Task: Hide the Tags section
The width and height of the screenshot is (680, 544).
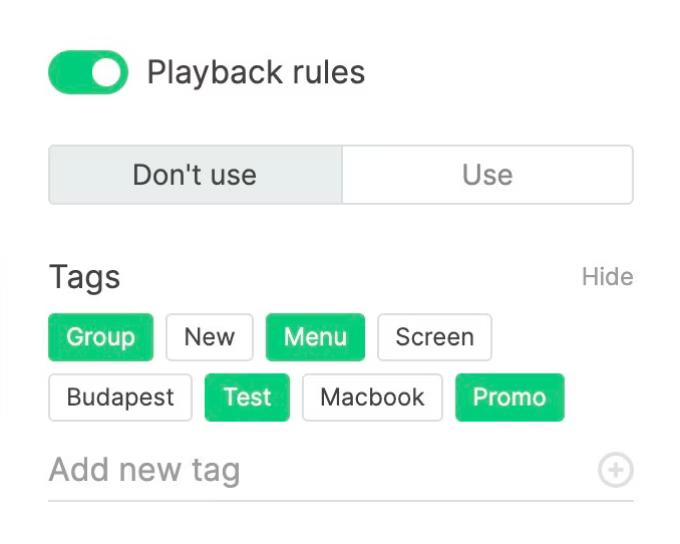Action: coord(607,277)
